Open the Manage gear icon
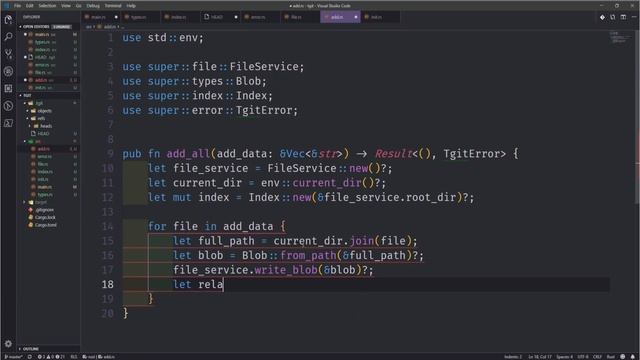 click(8, 344)
